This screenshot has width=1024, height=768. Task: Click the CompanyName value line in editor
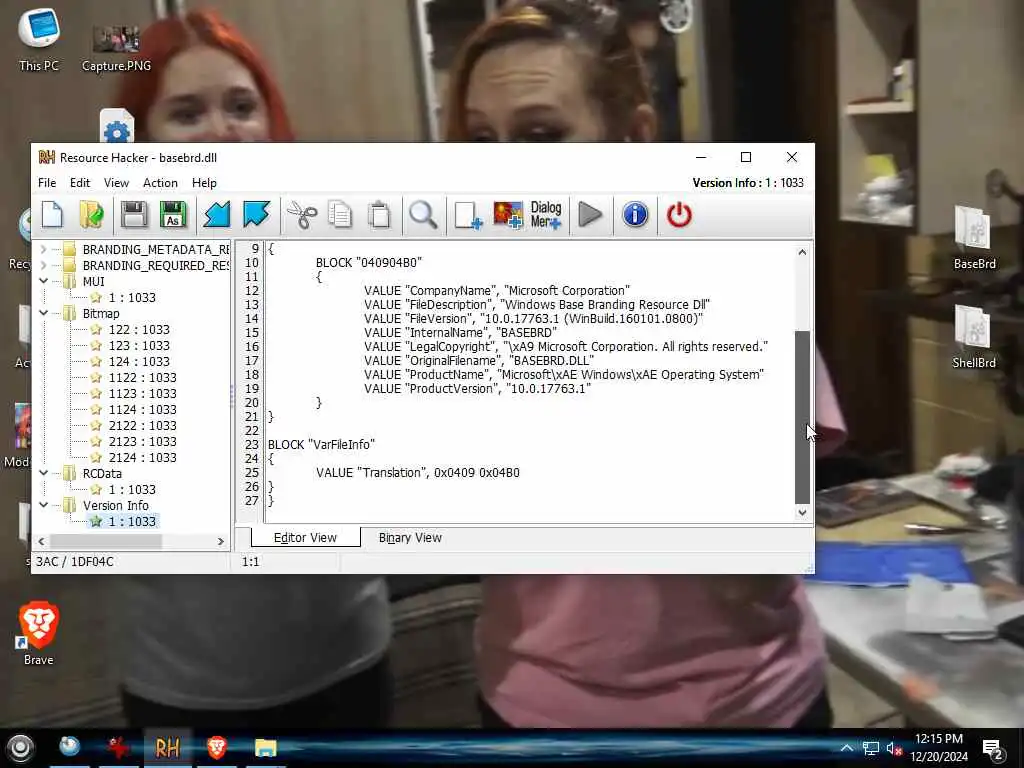(x=497, y=291)
